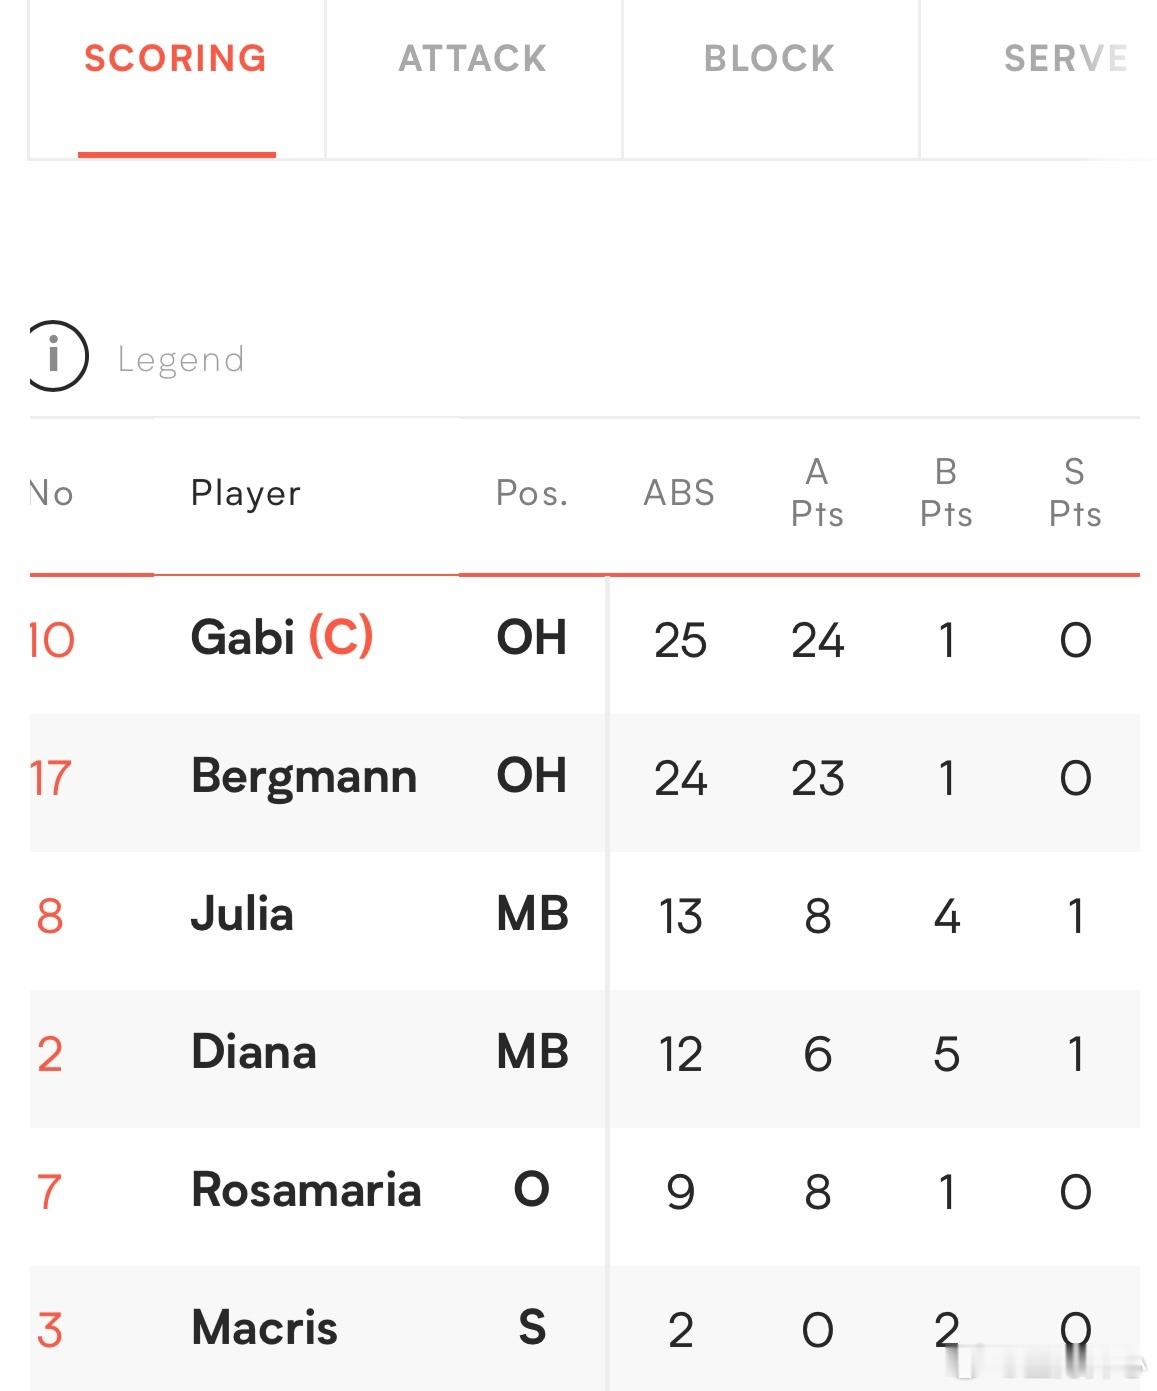The image size is (1157, 1391).
Task: Switch to the BLOCK tab
Action: [x=769, y=59]
